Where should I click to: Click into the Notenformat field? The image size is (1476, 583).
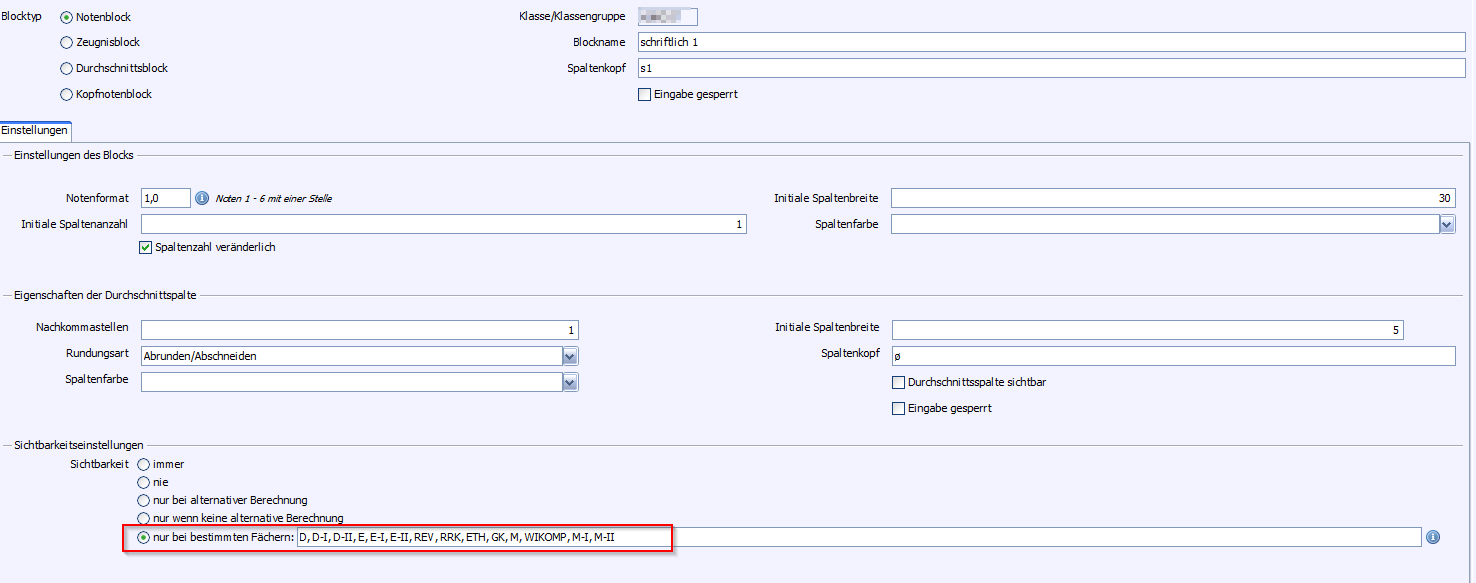[x=165, y=198]
